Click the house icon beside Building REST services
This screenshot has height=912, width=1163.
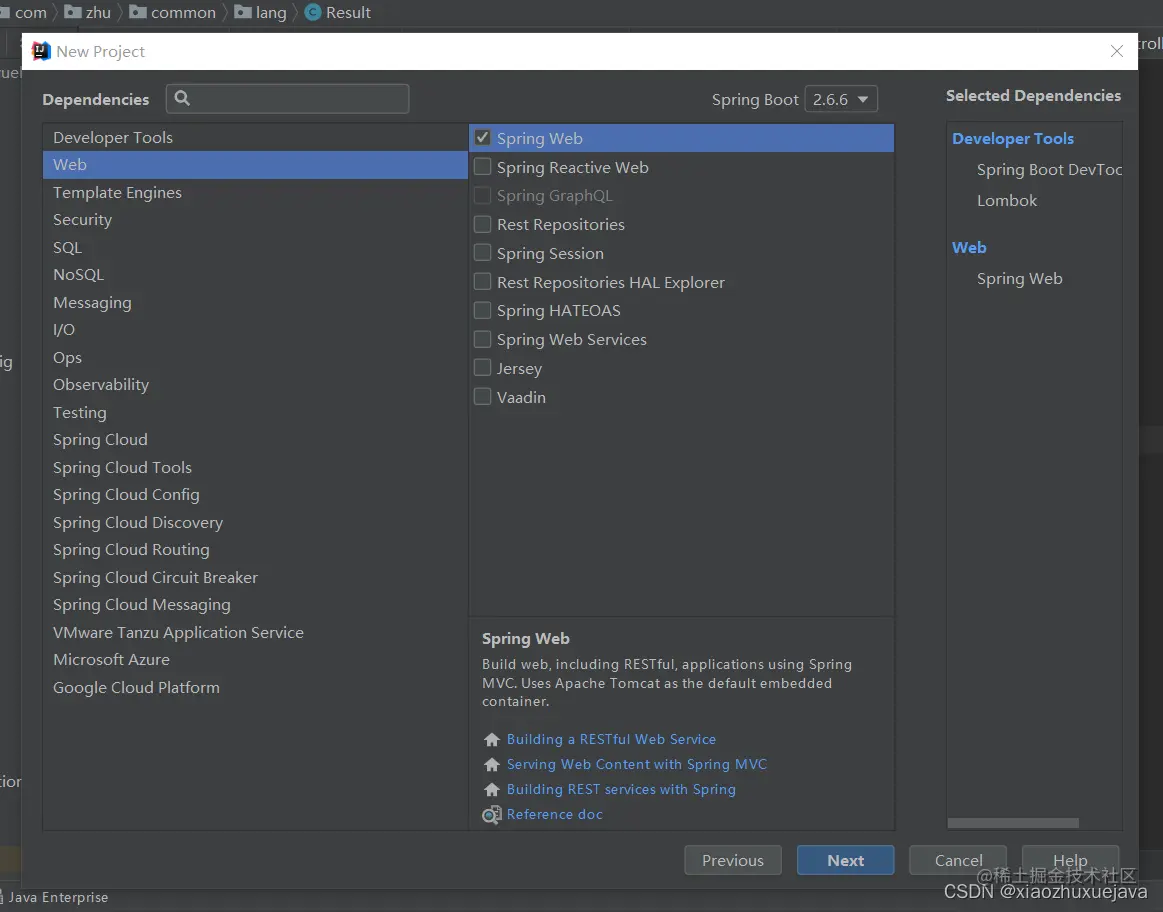click(491, 790)
